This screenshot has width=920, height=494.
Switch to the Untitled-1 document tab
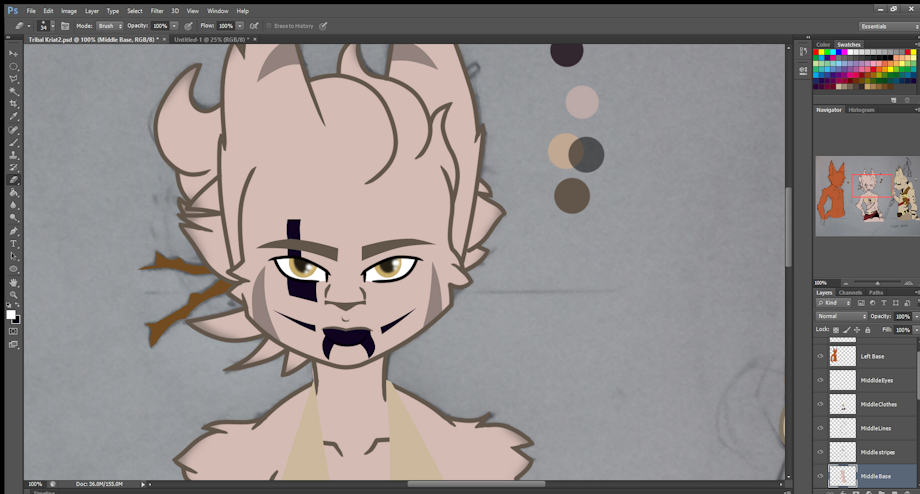[211, 39]
